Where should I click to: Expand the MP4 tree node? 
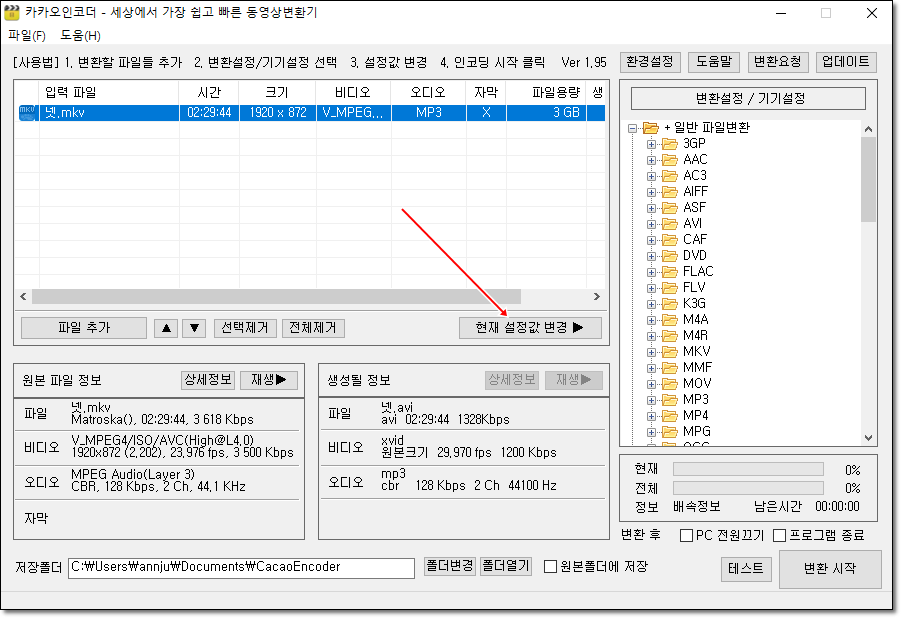tap(651, 416)
